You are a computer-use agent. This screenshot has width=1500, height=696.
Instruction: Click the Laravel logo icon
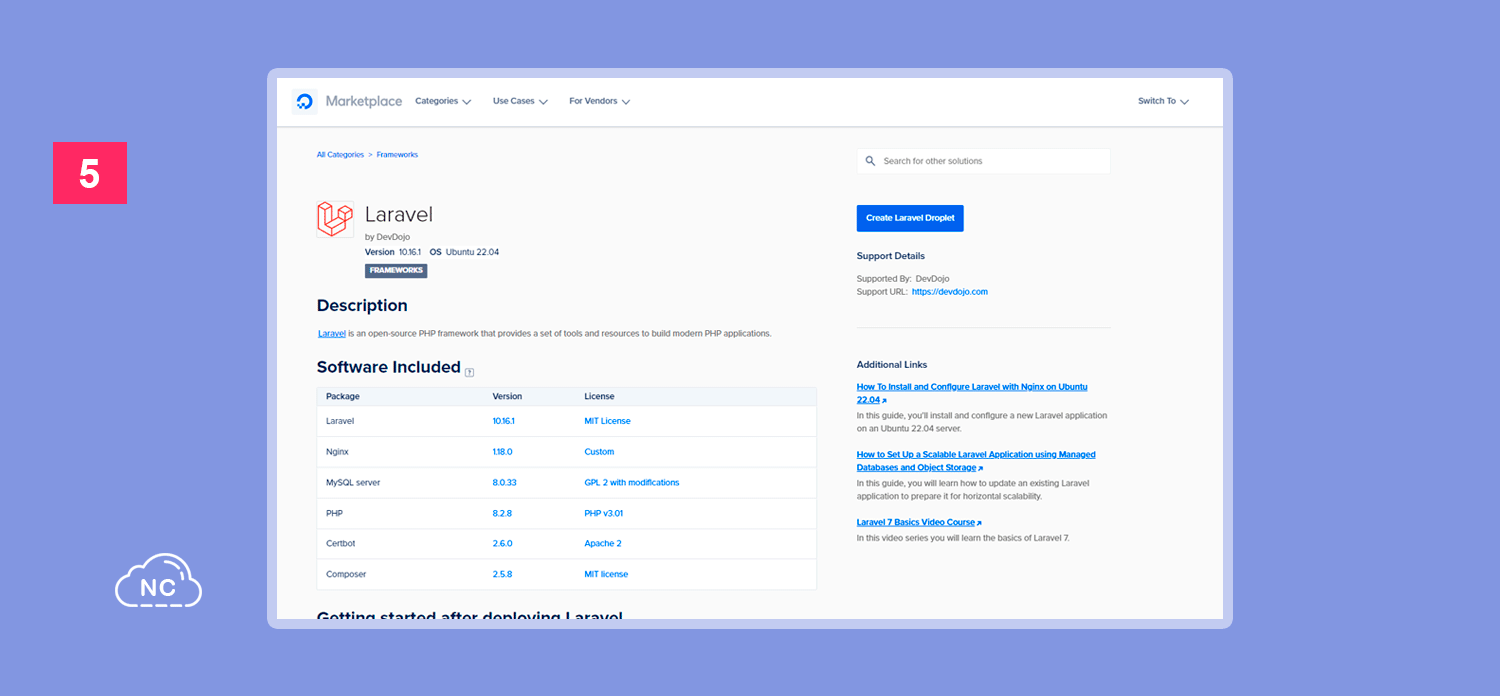coord(335,218)
